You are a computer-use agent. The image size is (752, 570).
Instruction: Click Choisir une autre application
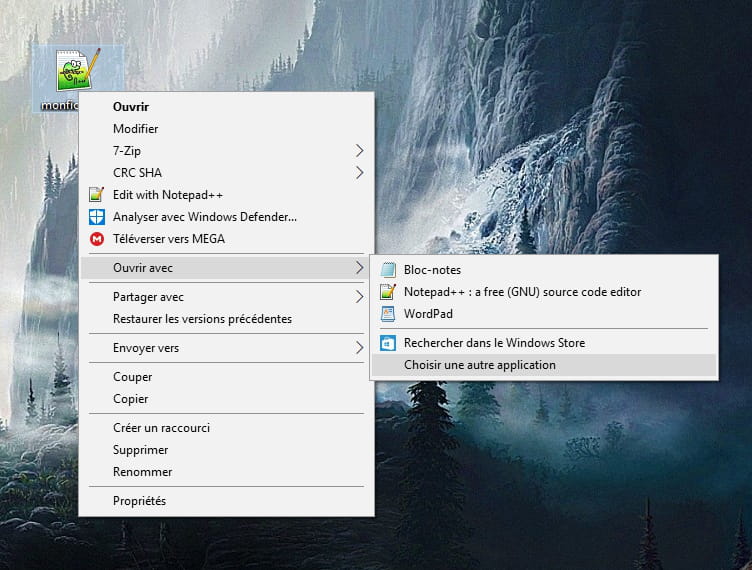click(x=544, y=365)
